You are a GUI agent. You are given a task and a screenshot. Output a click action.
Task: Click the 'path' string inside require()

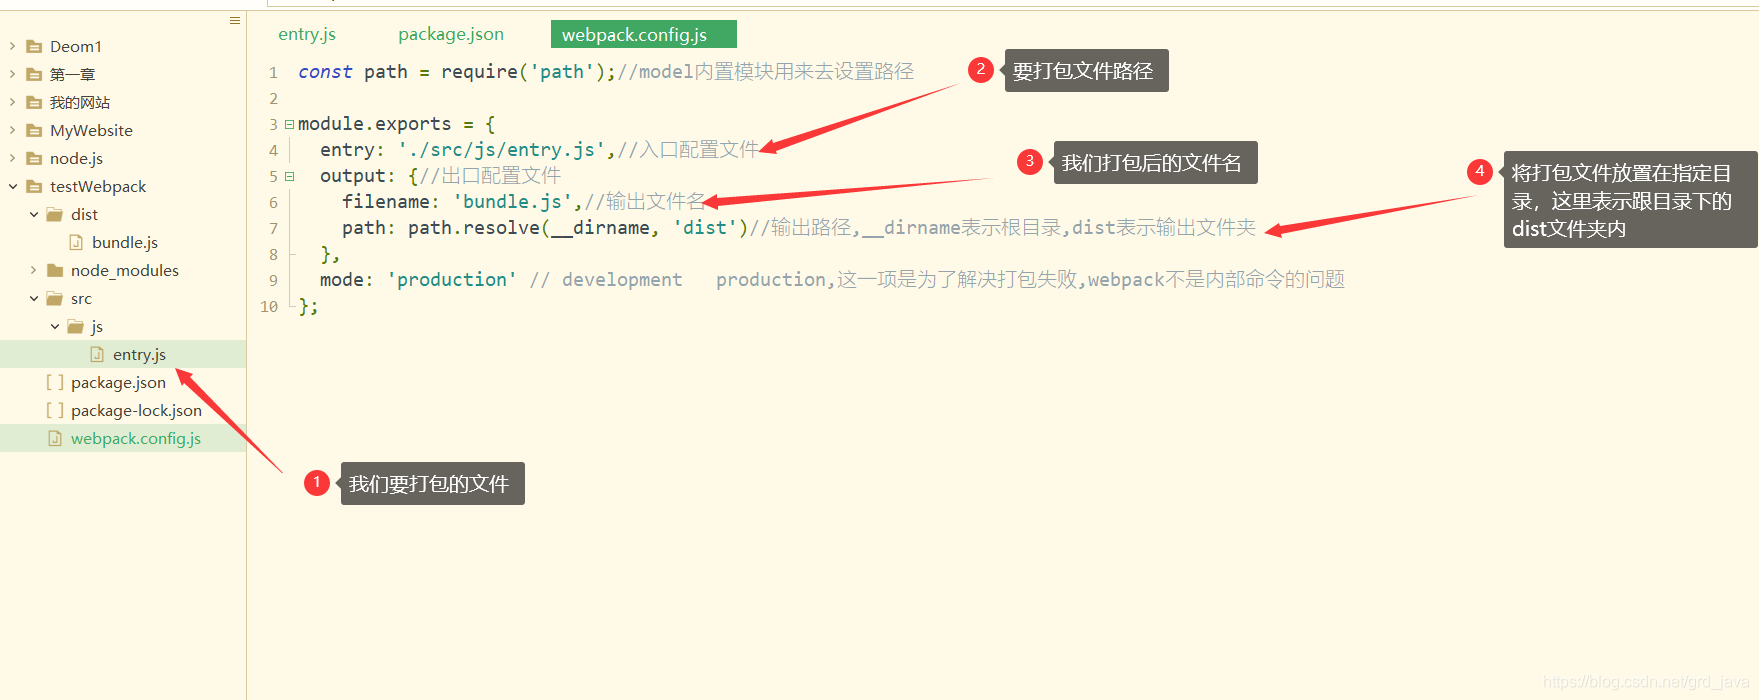(x=562, y=72)
